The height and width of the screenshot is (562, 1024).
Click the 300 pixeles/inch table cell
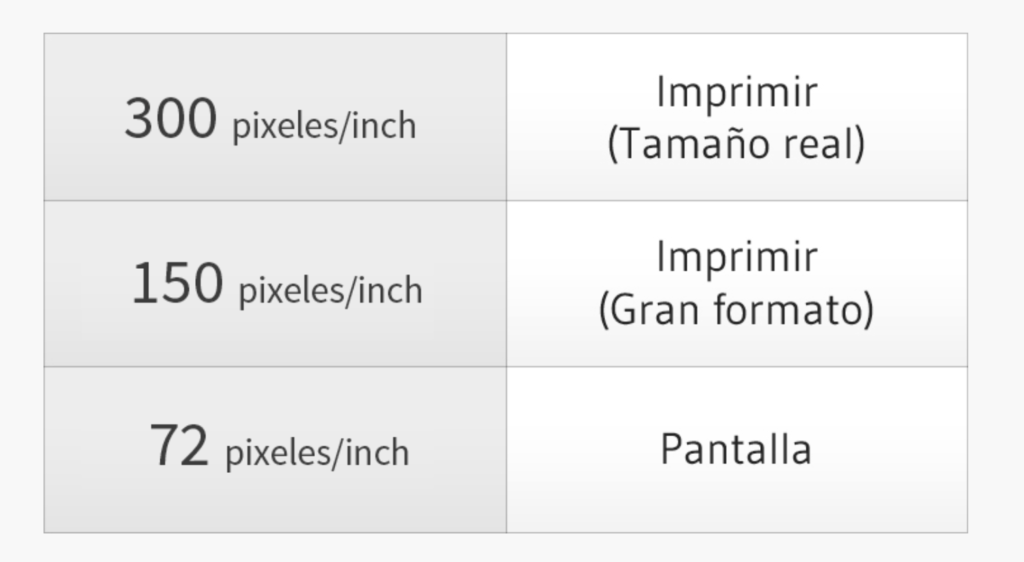[x=275, y=117]
